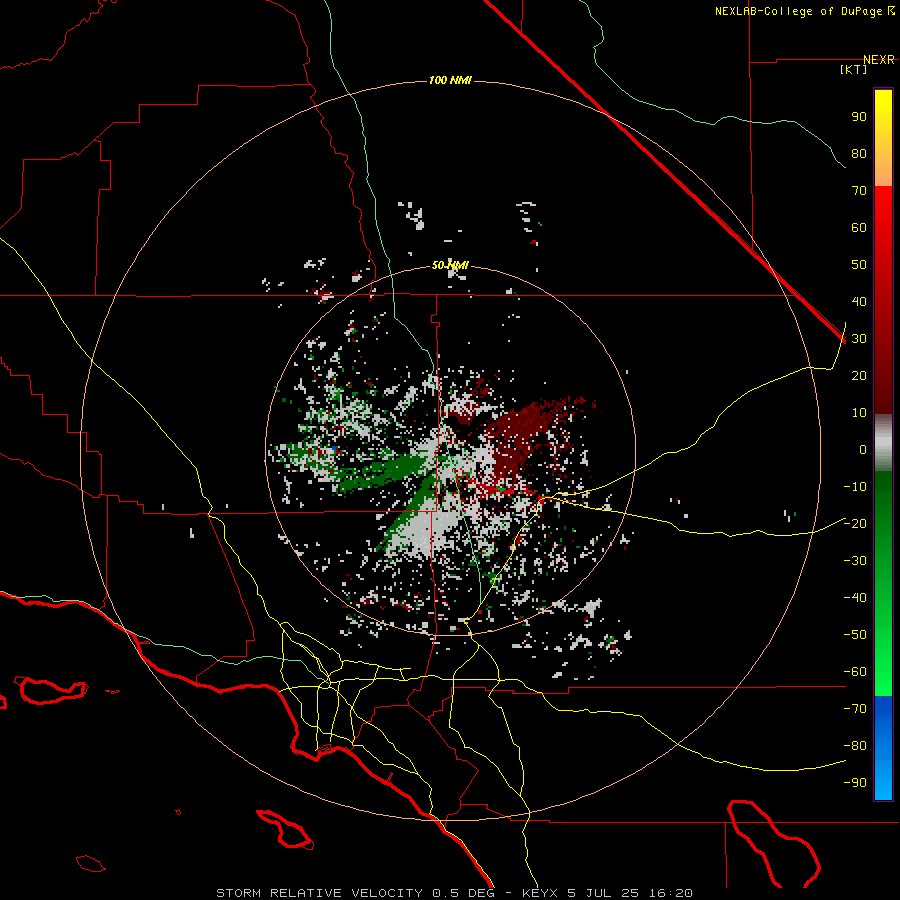Select the 40 value on velocity scale
The height and width of the screenshot is (900, 900).
[x=859, y=302]
